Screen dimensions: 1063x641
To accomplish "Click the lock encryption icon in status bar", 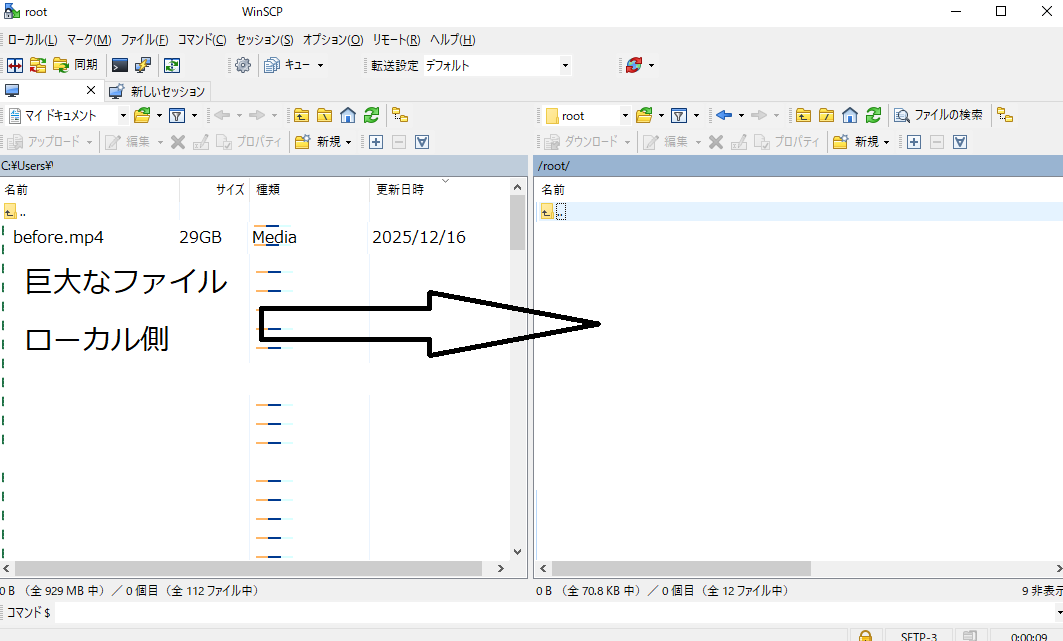I will click(865, 636).
